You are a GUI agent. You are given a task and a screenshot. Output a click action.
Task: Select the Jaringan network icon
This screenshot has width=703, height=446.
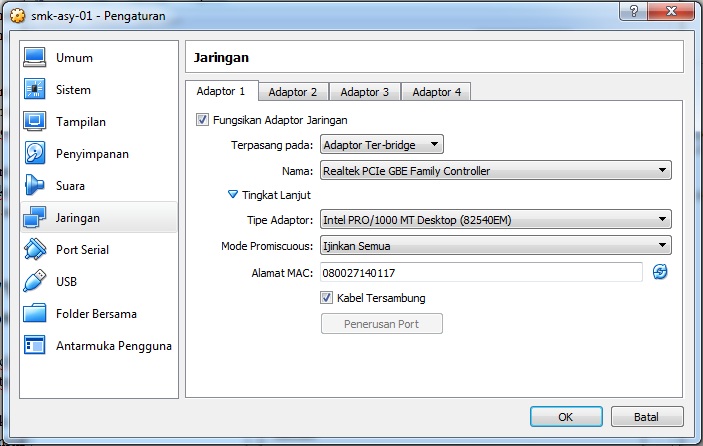[35, 217]
